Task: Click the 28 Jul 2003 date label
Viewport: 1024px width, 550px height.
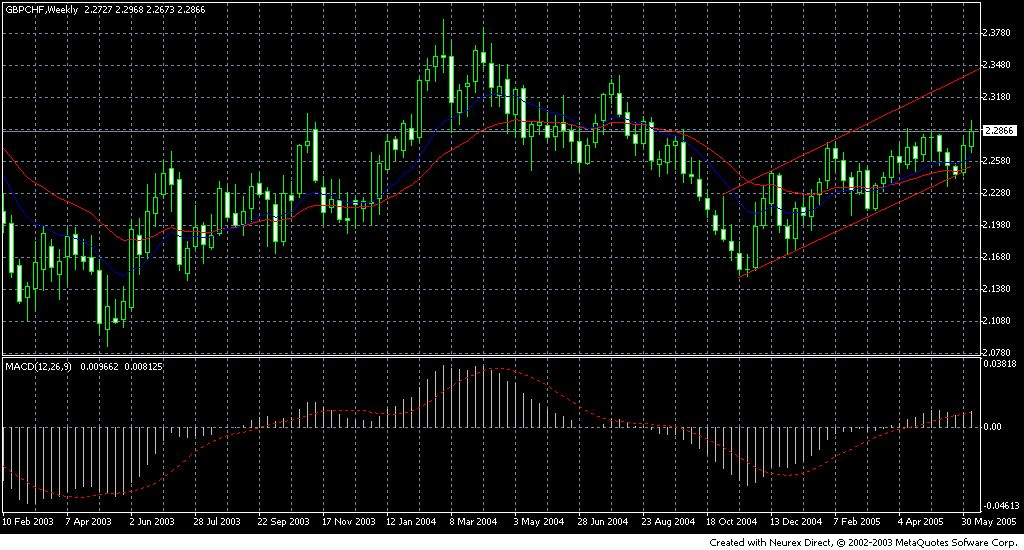Action: (x=217, y=522)
